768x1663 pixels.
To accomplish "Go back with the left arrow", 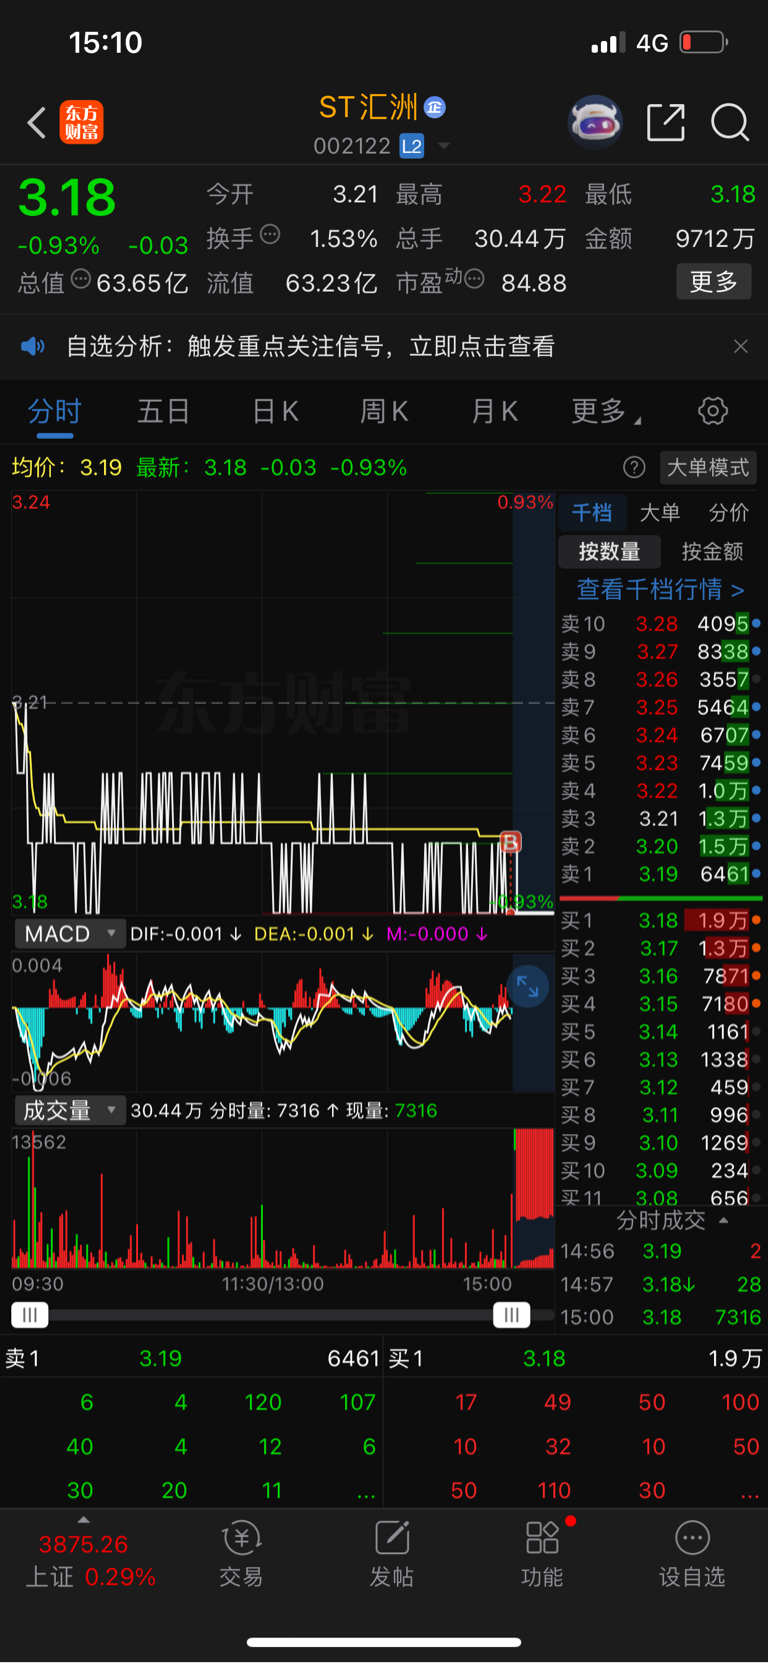I will (36, 123).
